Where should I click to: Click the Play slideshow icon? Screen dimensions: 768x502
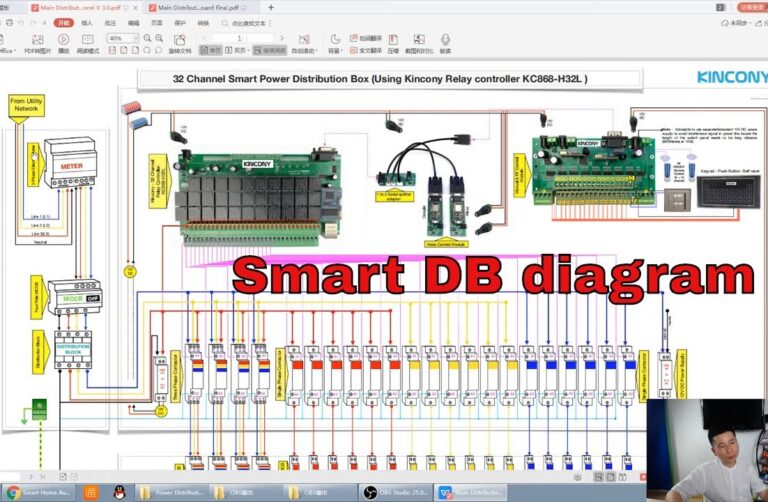(x=64, y=43)
